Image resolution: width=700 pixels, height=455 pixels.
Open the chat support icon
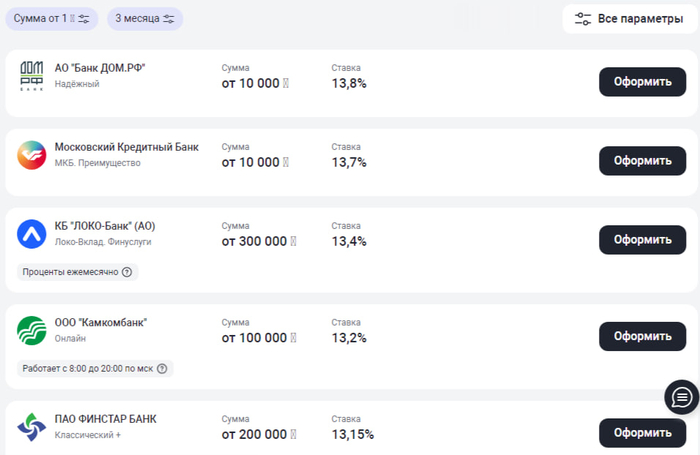click(x=681, y=397)
